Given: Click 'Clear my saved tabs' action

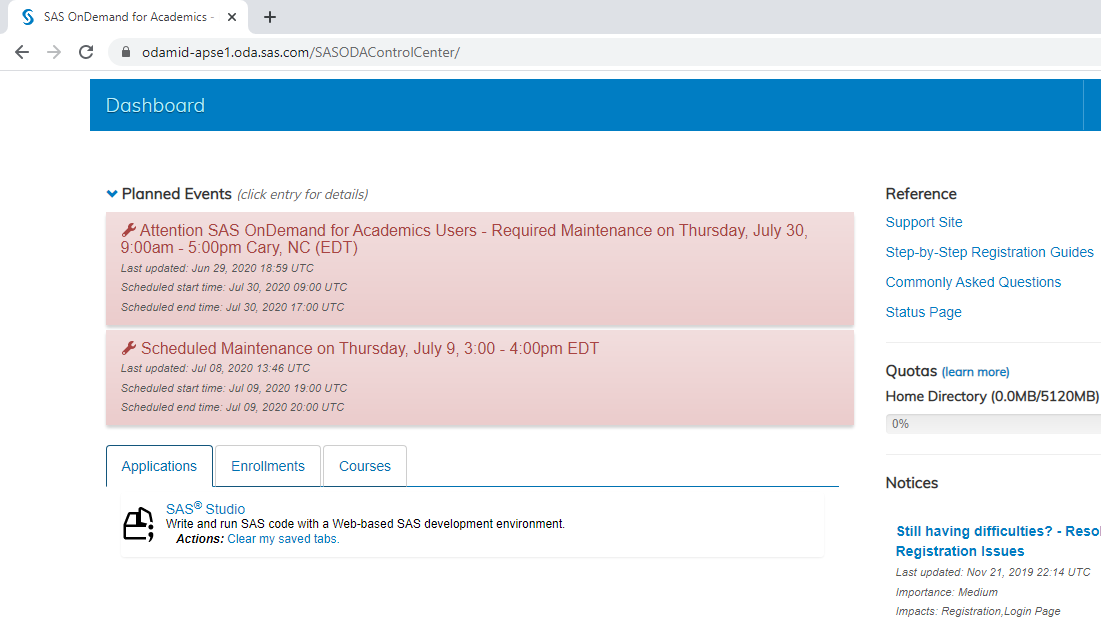Looking at the screenshot, I should pyautogui.click(x=283, y=539).
